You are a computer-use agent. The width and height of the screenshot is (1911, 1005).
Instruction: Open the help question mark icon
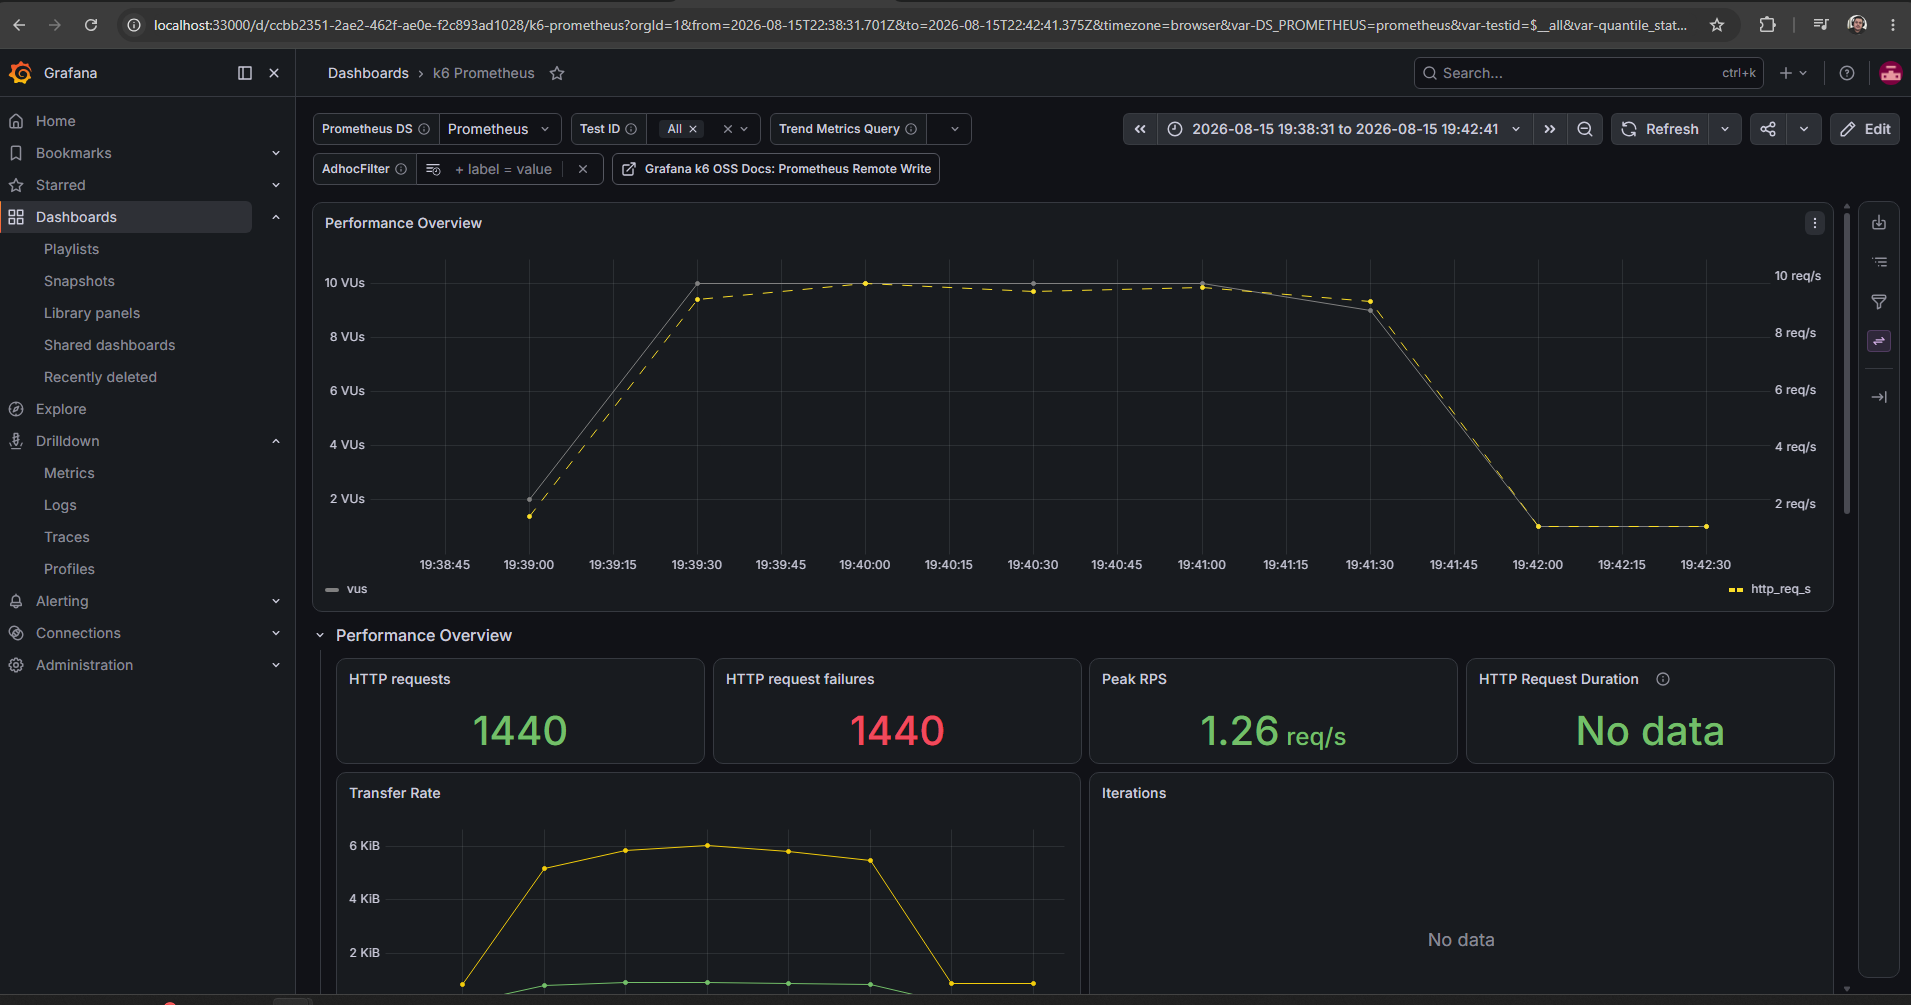[x=1847, y=73]
